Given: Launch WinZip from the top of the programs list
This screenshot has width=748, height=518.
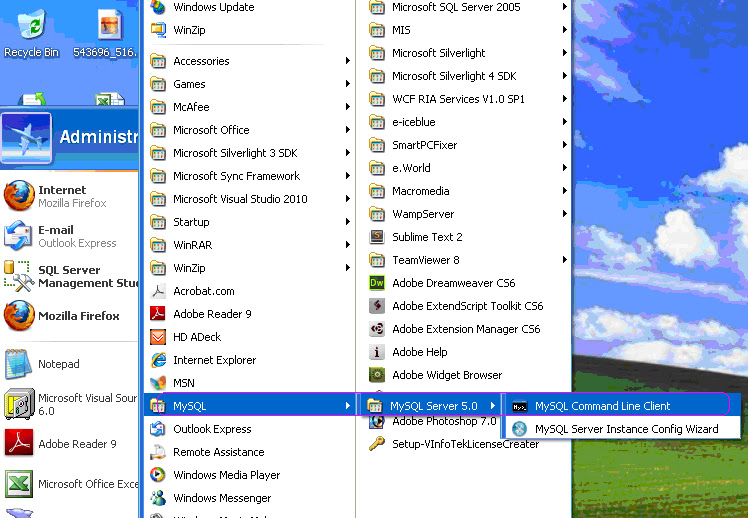Looking at the screenshot, I should coord(249,30).
